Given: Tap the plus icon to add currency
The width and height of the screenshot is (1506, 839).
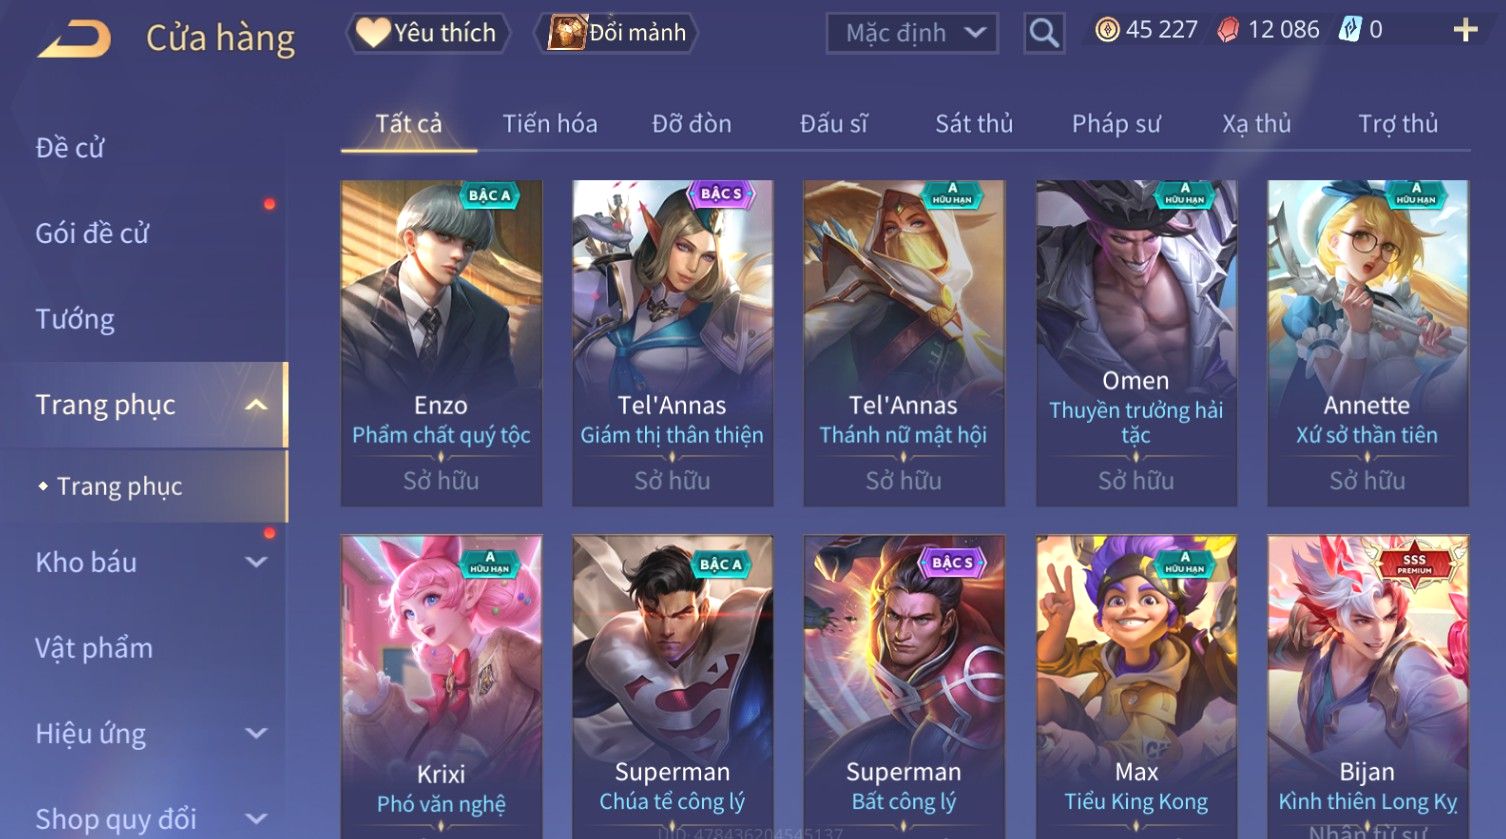Looking at the screenshot, I should [x=1465, y=30].
